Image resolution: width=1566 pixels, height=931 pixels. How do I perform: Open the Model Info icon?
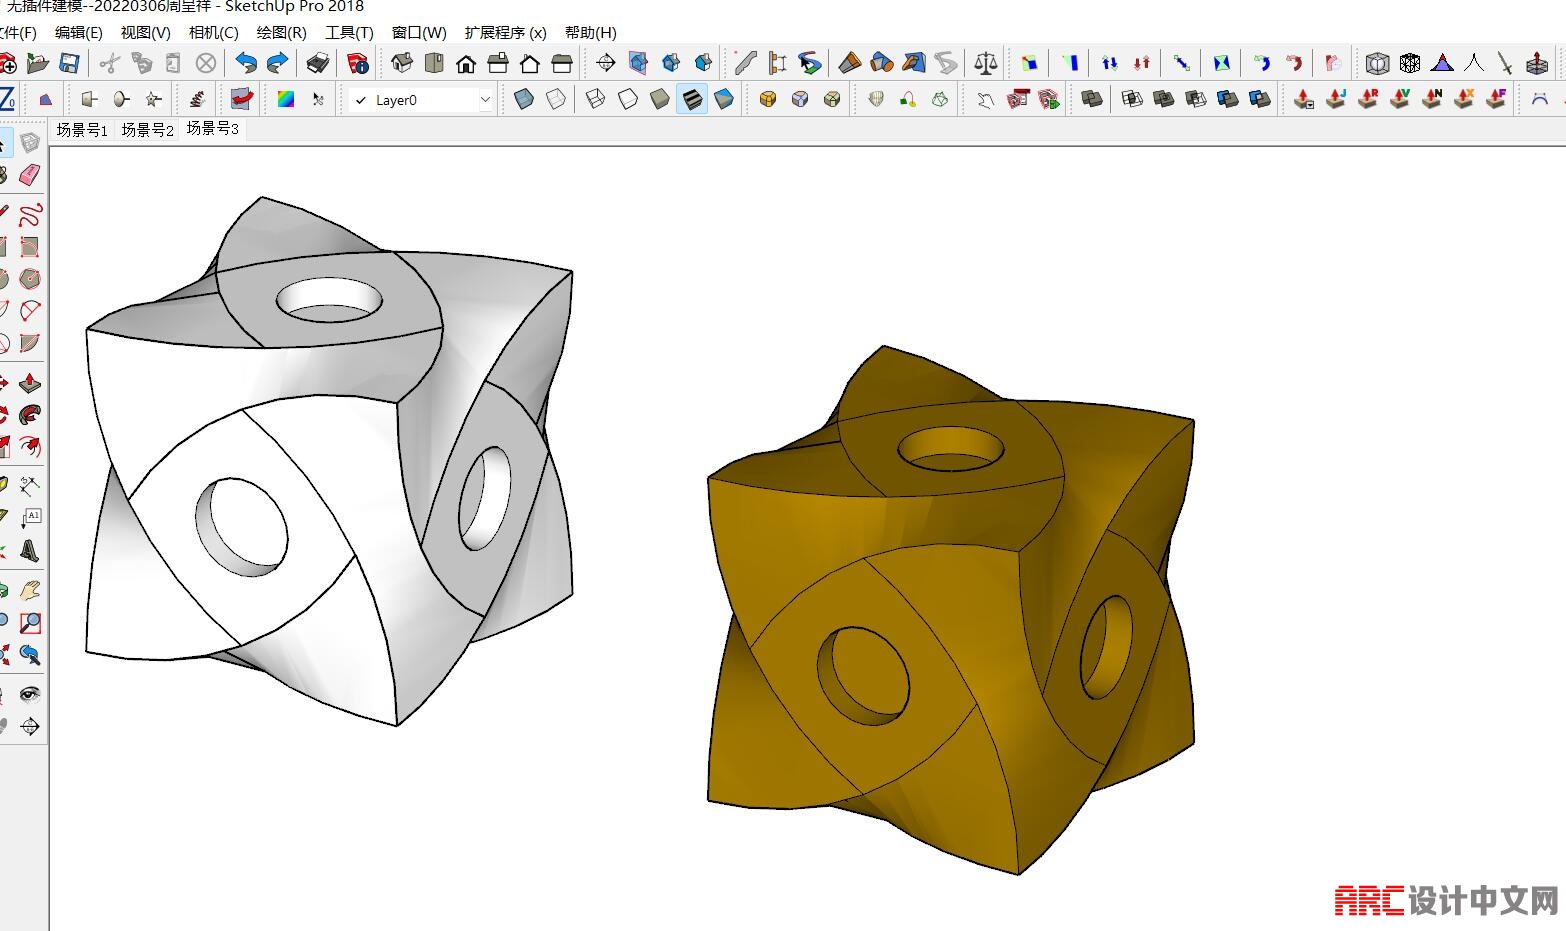pyautogui.click(x=357, y=64)
